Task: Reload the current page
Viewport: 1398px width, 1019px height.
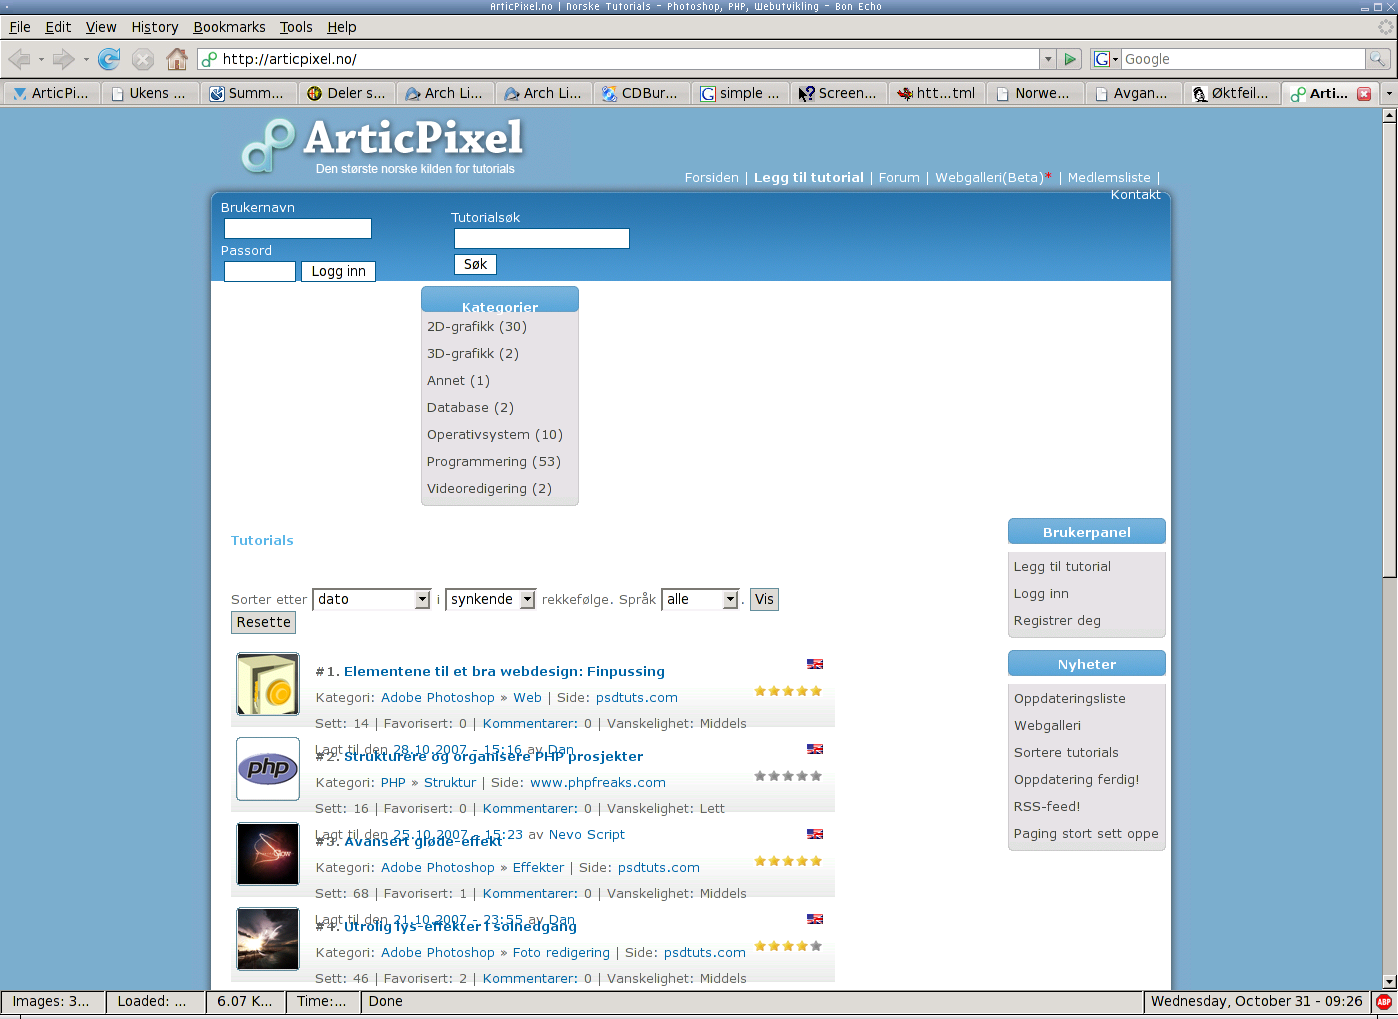Action: point(109,59)
